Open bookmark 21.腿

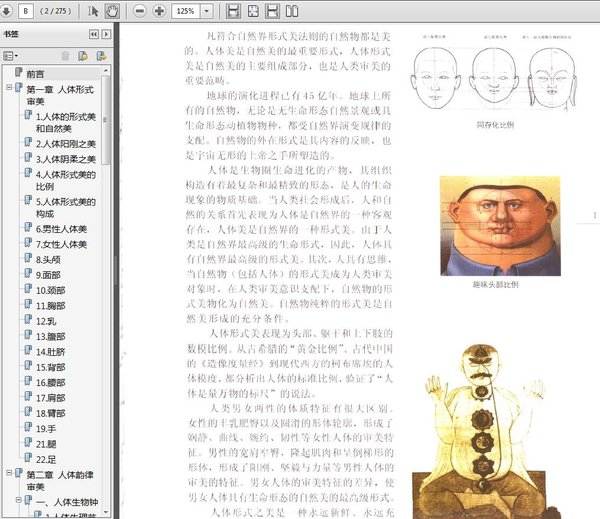tap(46, 444)
